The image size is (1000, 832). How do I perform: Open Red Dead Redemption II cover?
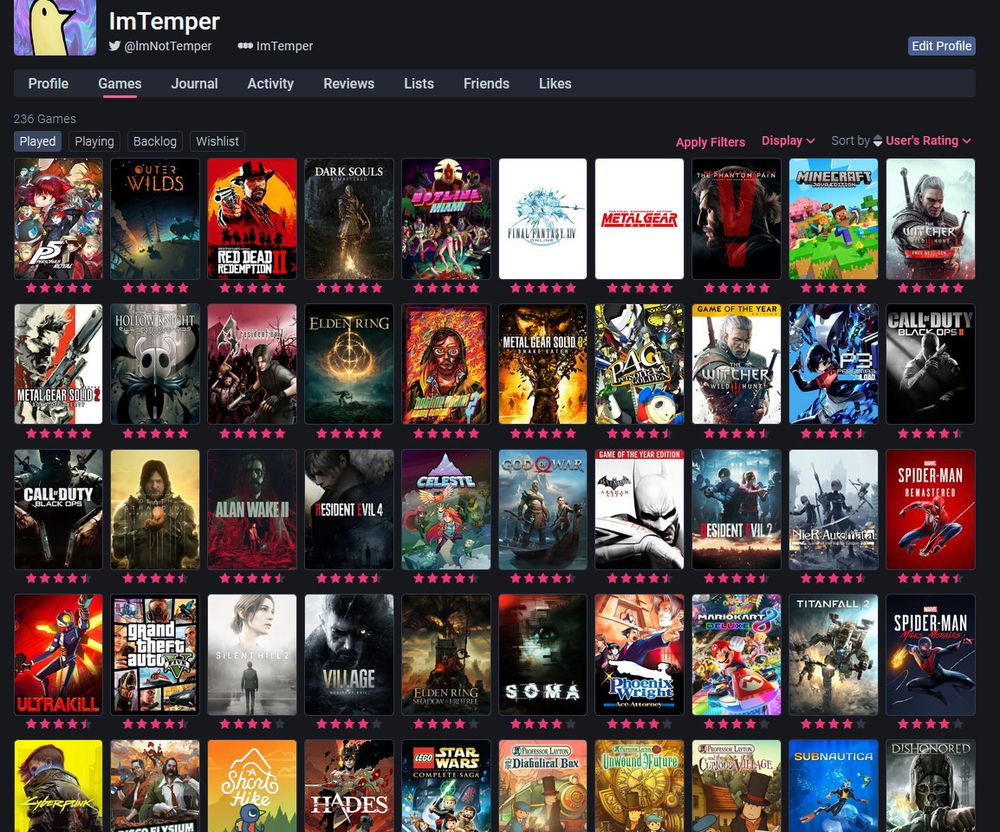pyautogui.click(x=252, y=219)
